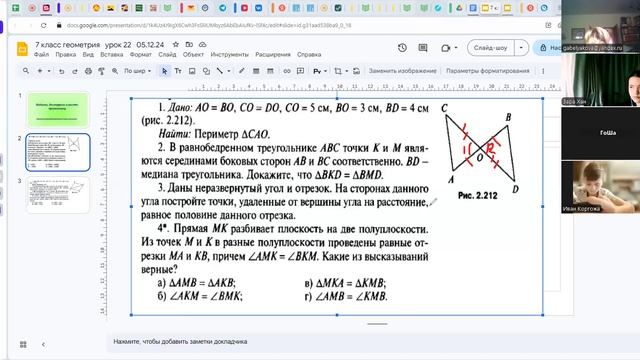Click the insert image icon

click(x=192, y=71)
